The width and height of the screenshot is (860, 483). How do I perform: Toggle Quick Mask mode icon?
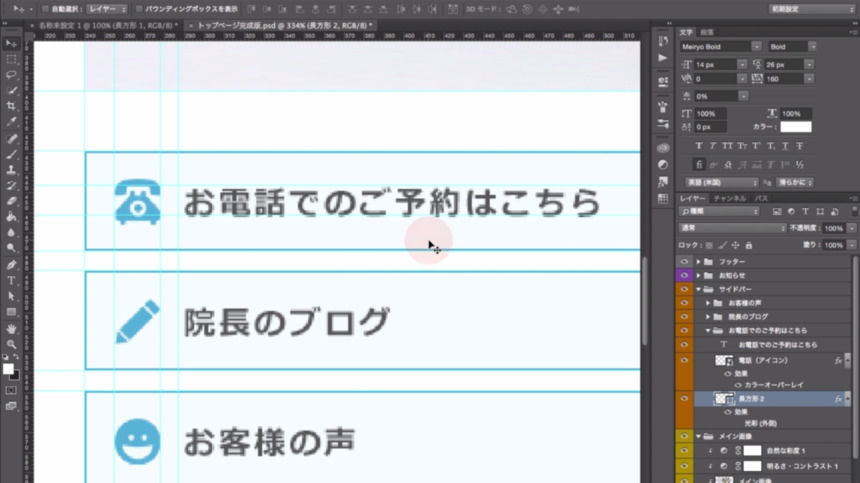point(11,390)
